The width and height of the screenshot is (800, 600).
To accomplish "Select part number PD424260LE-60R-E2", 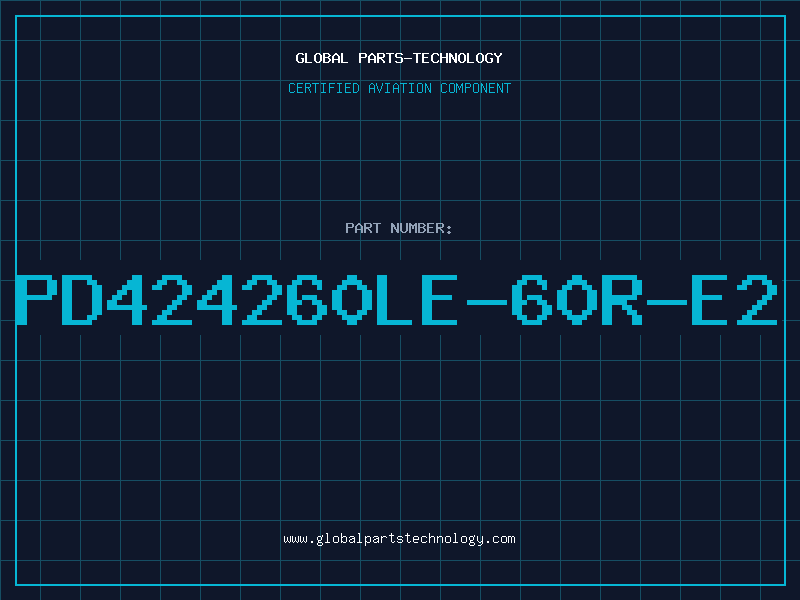I will (x=396, y=300).
